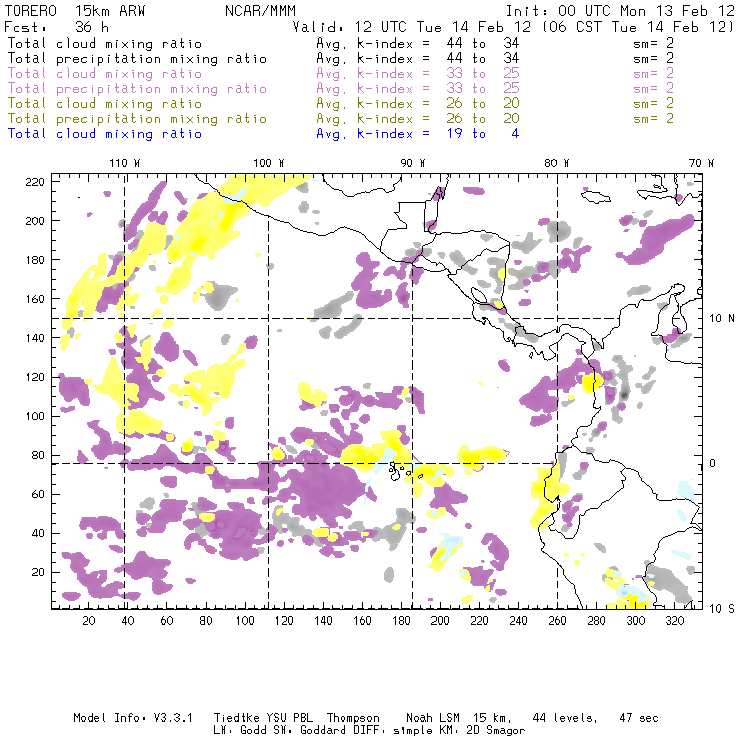Click the "Model Info: V3.3.1" text

133,718
